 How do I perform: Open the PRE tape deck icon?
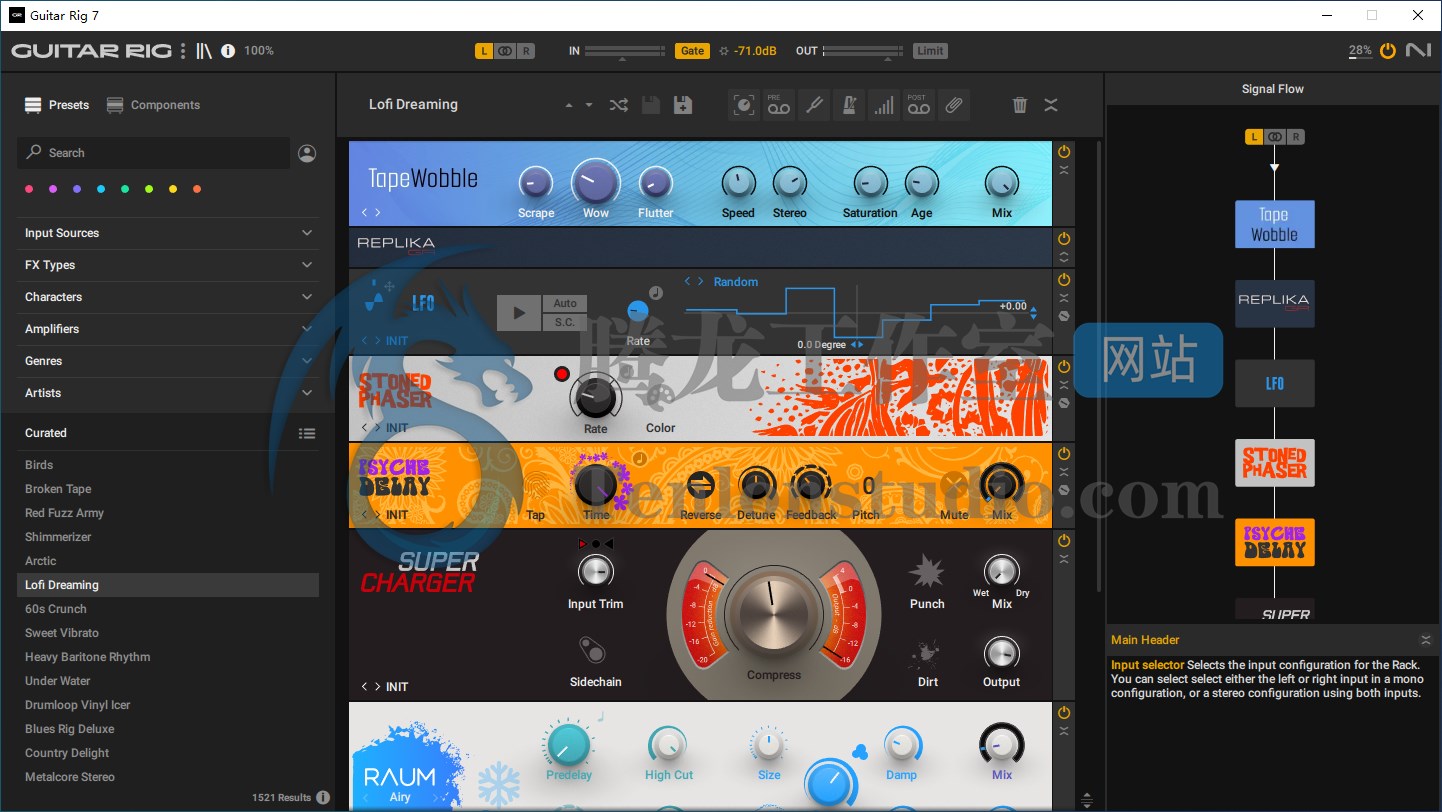[x=778, y=105]
